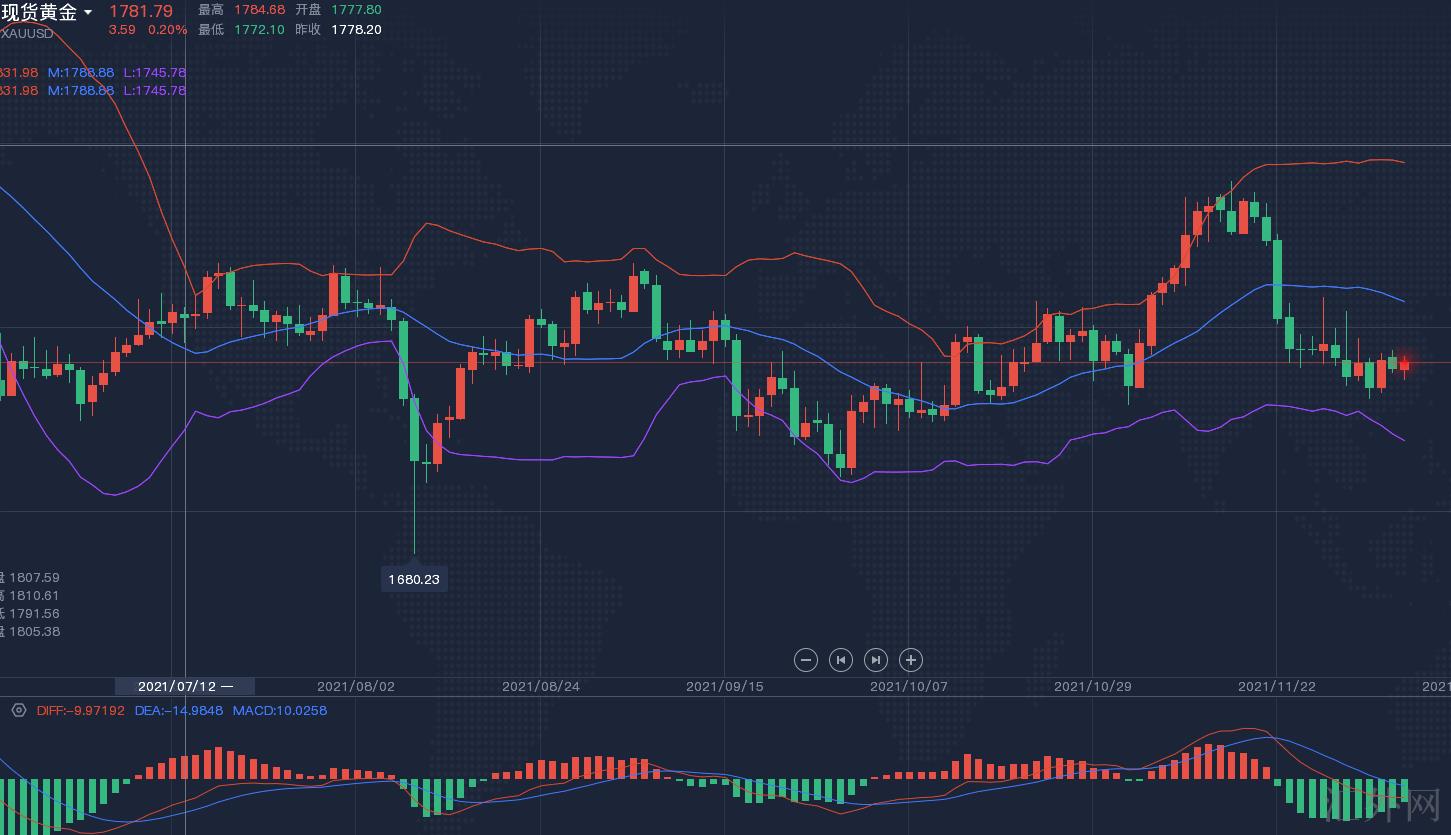Click the 现货黄金 instrument name
1451x835 pixels.
39,13
